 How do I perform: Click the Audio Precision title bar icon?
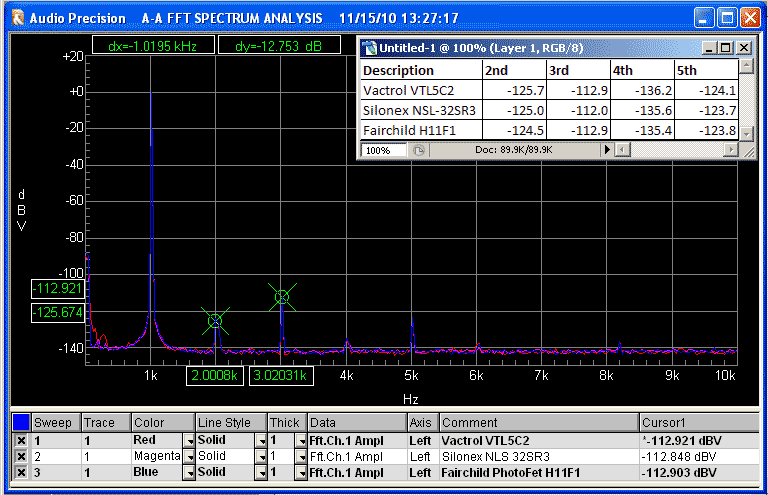[x=18, y=18]
